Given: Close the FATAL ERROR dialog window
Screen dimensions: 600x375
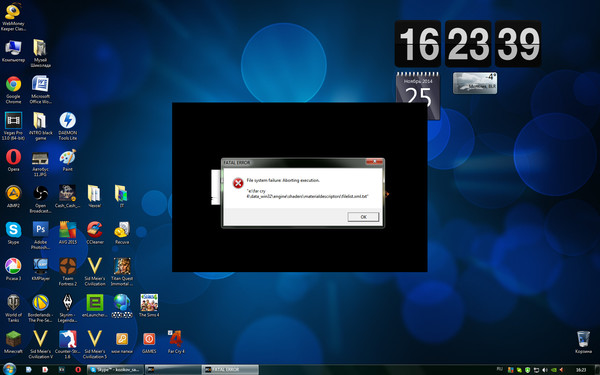Looking at the screenshot, I should [374, 162].
